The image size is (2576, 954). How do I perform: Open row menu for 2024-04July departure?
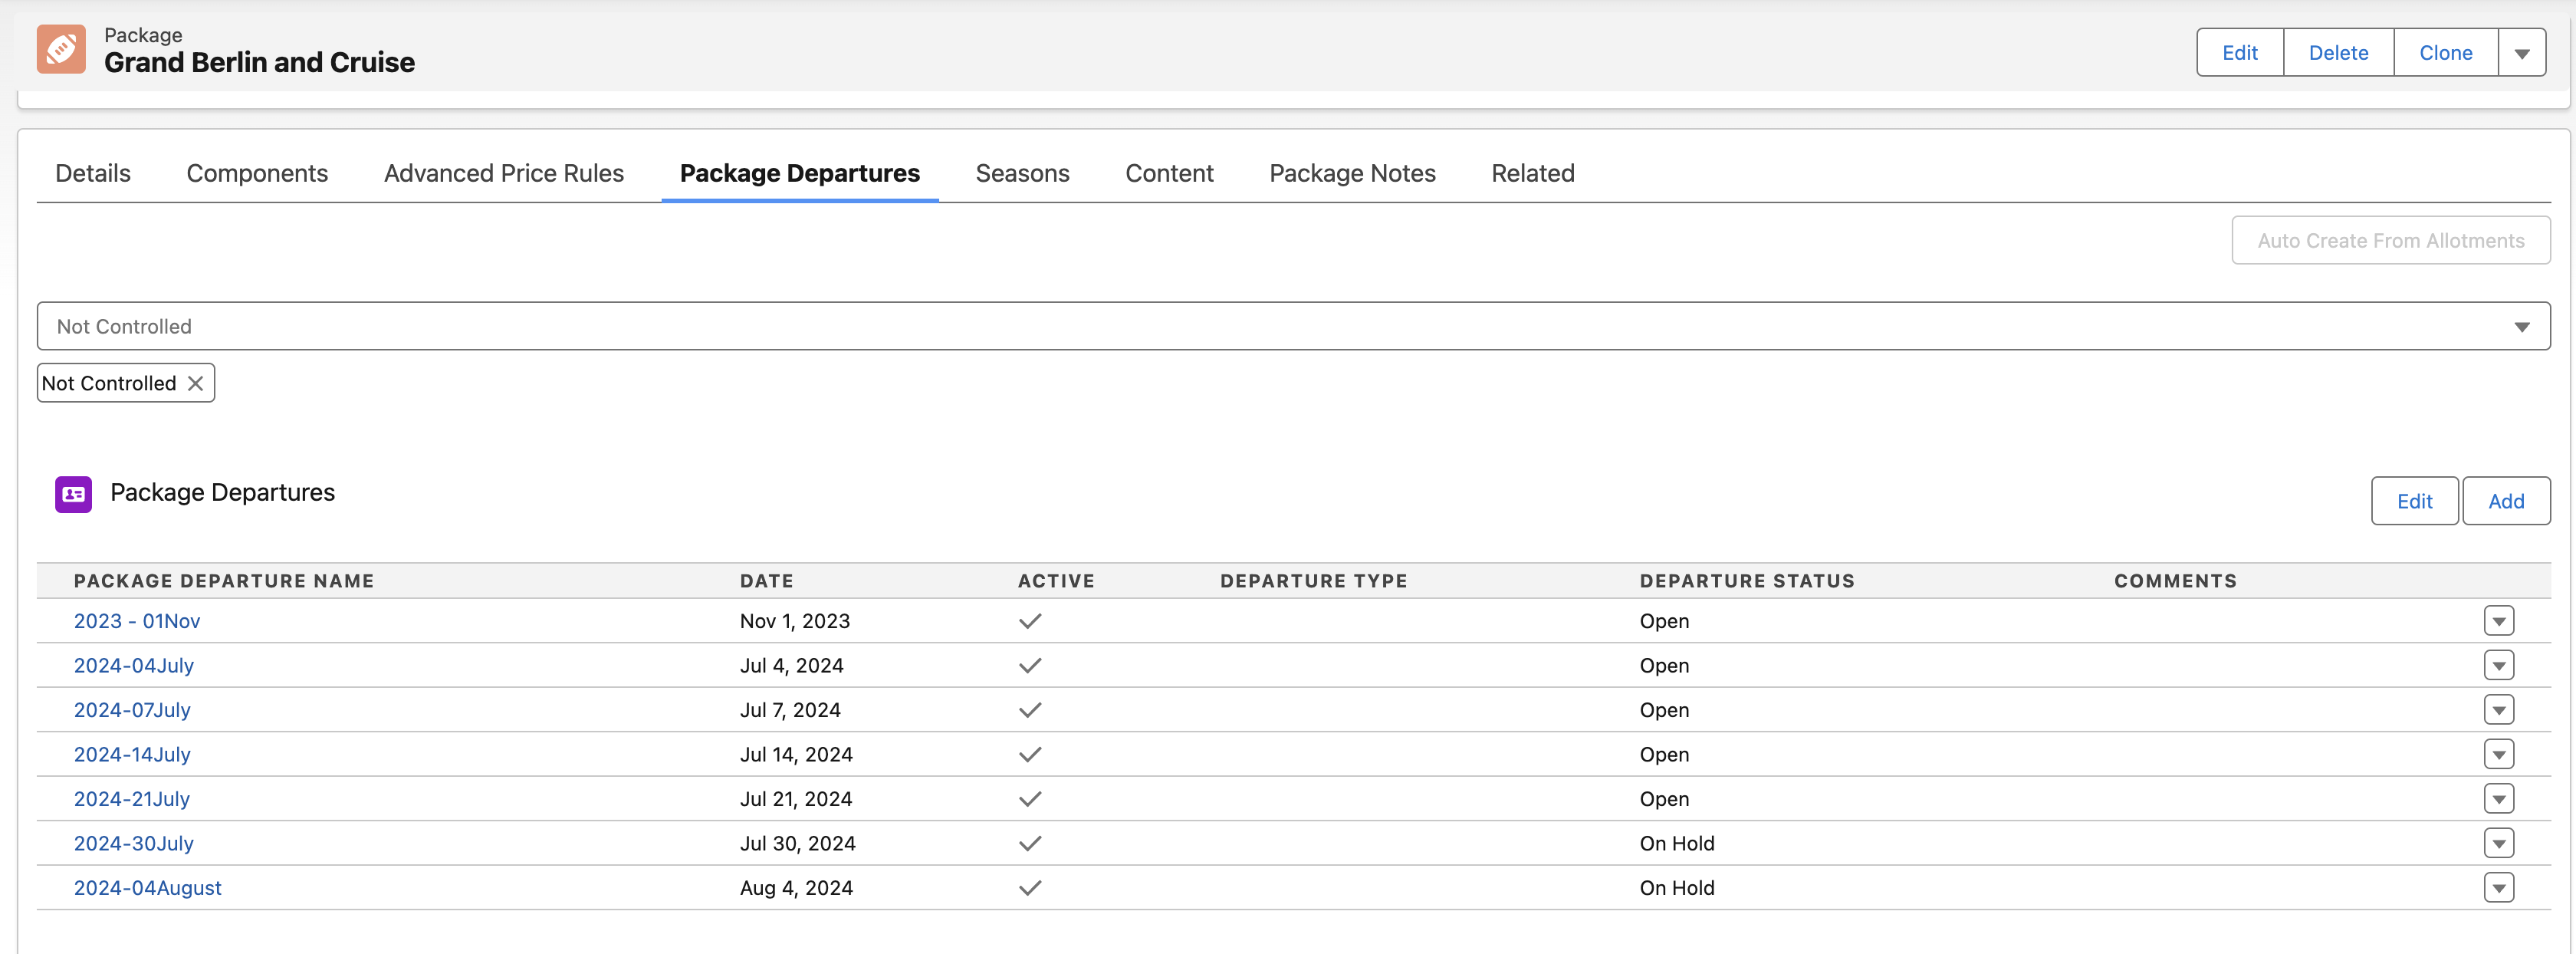click(x=2498, y=665)
